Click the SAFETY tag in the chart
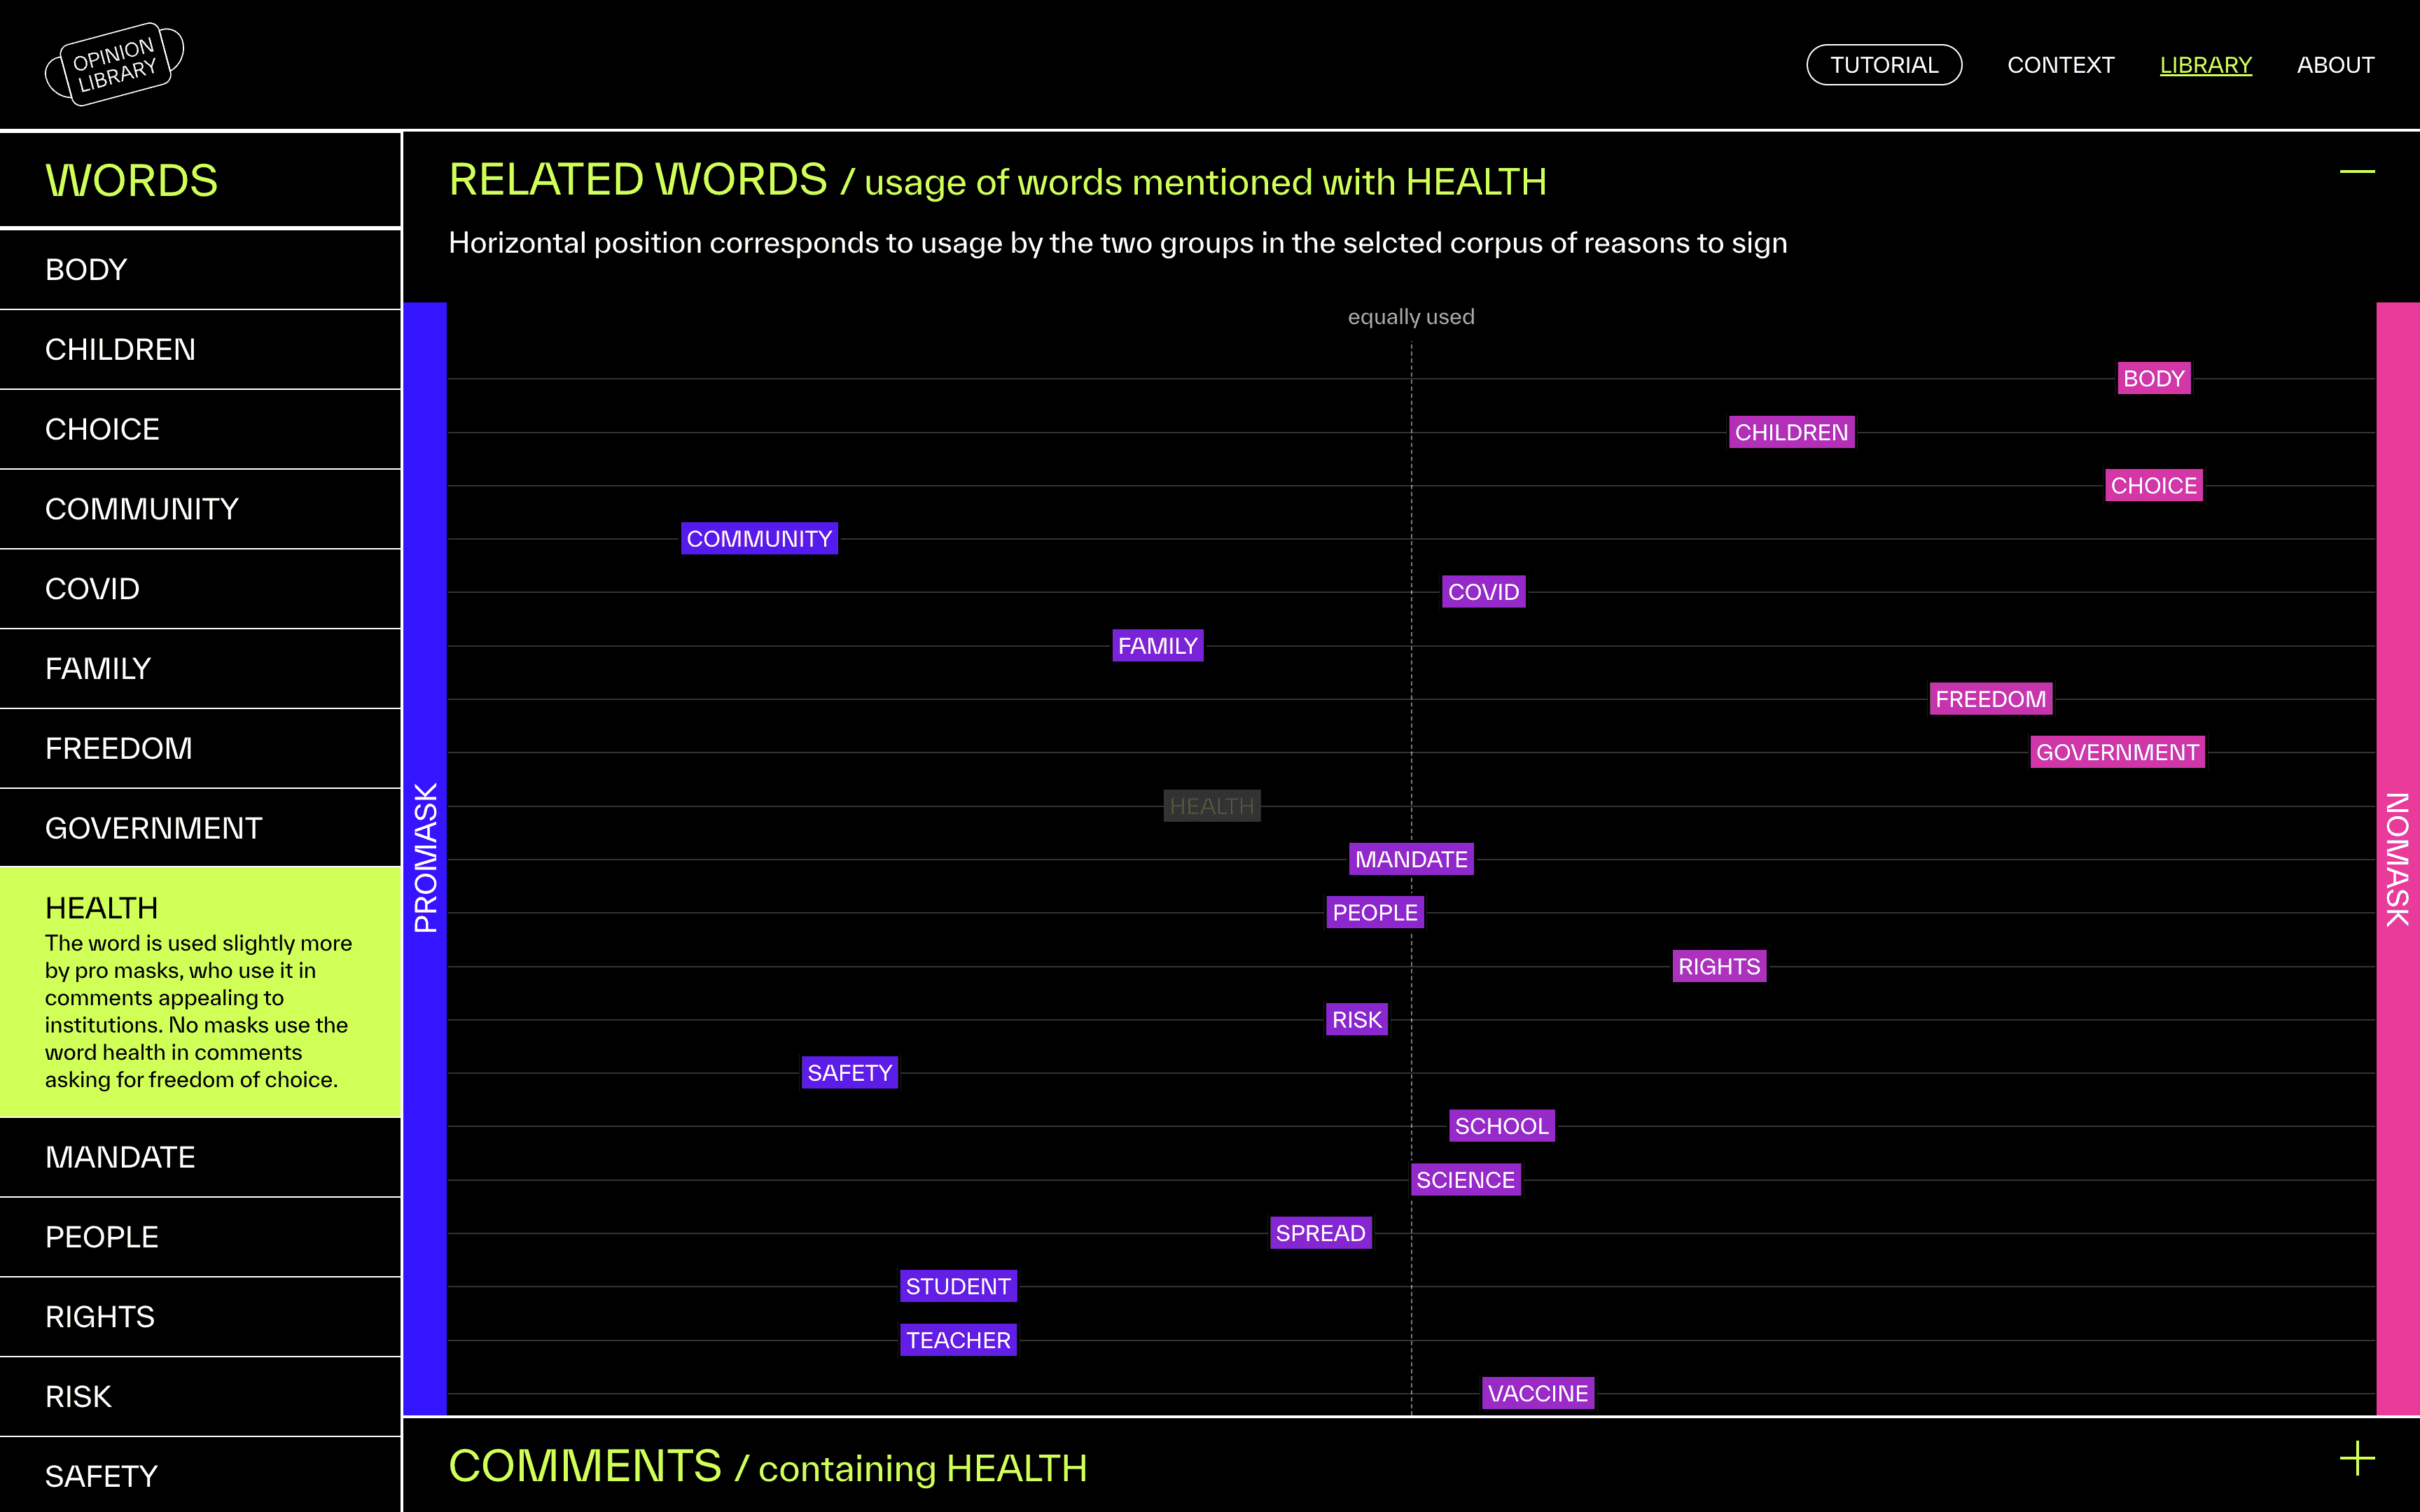This screenshot has width=2420, height=1512. pos(849,1073)
